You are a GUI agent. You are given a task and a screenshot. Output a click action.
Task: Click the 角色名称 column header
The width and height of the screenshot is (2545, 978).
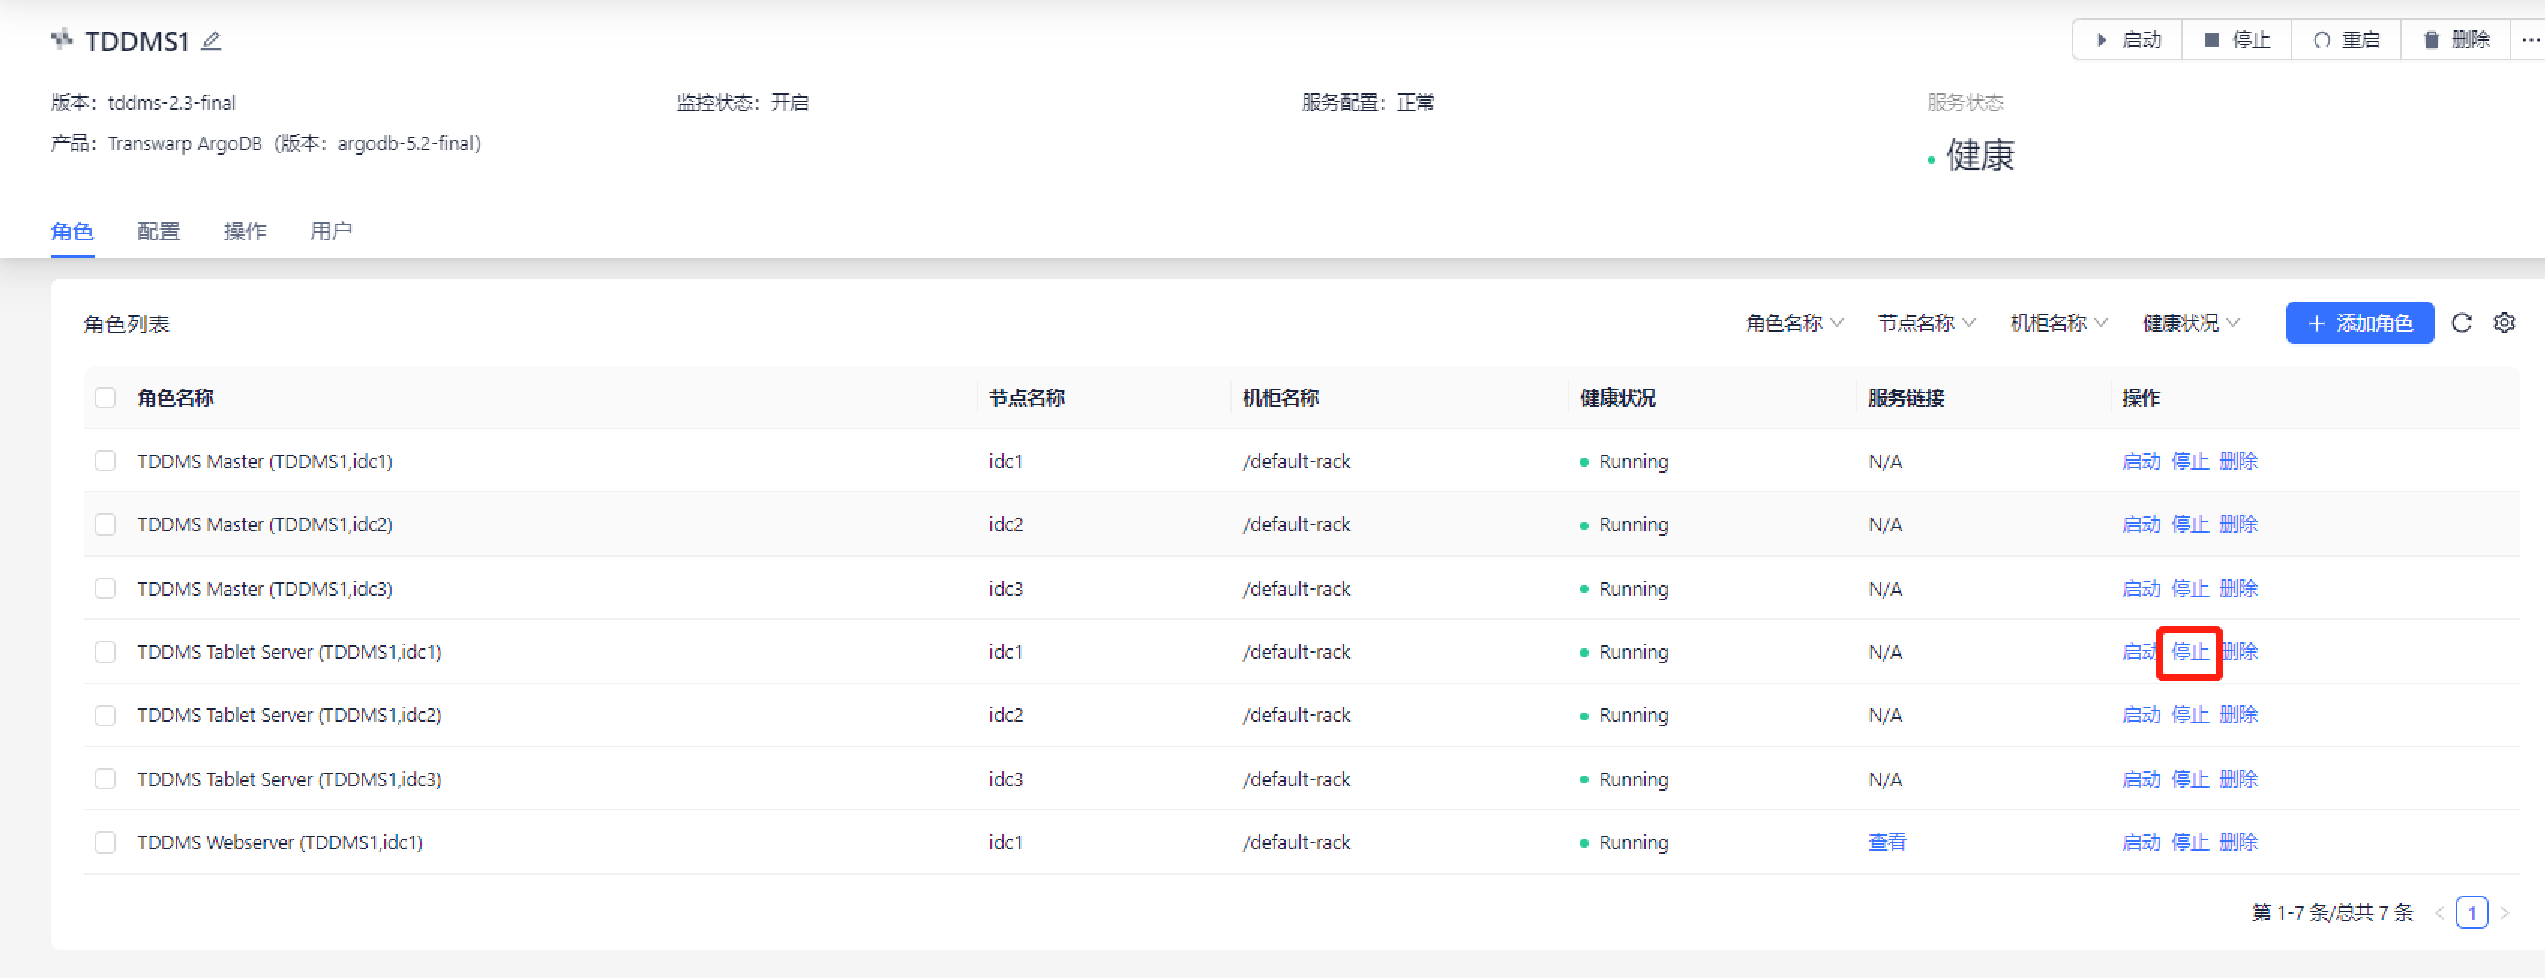tap(175, 398)
